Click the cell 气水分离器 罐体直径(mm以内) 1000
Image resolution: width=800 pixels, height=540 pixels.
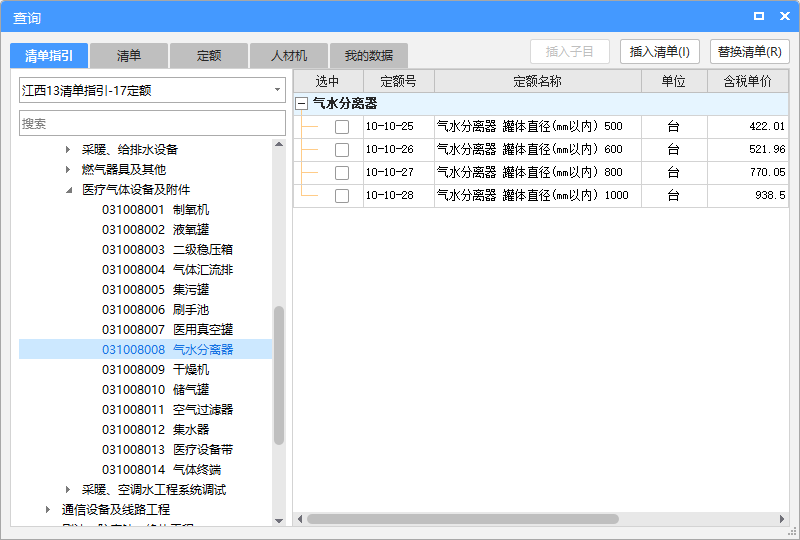click(538, 195)
